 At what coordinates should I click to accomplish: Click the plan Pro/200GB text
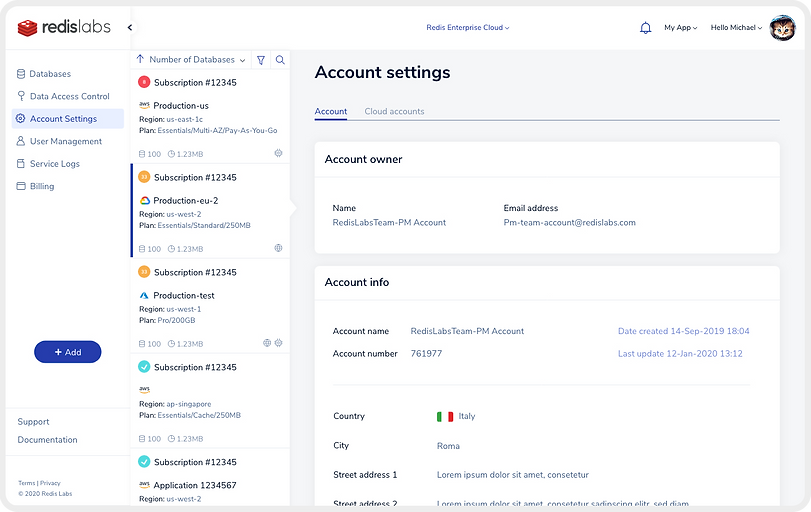pyautogui.click(x=176, y=320)
